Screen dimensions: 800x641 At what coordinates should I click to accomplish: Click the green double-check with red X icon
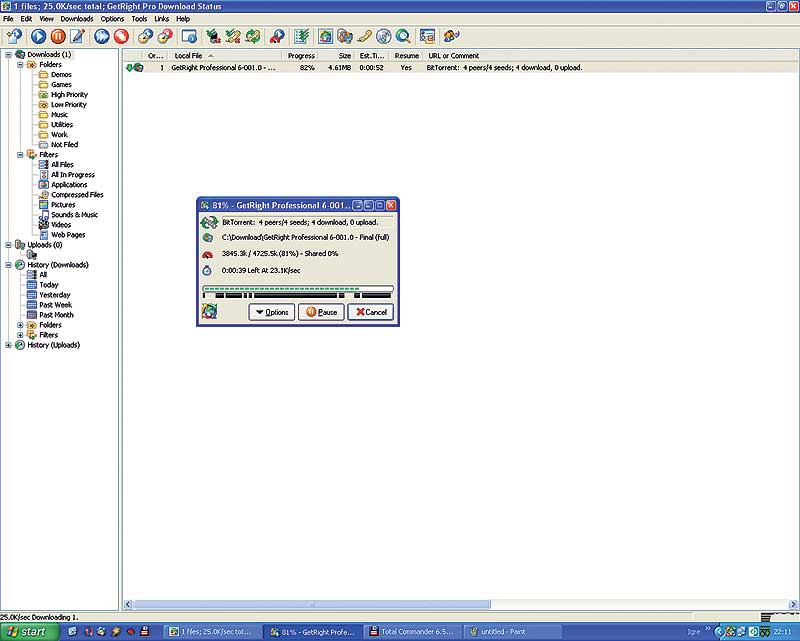click(233, 36)
